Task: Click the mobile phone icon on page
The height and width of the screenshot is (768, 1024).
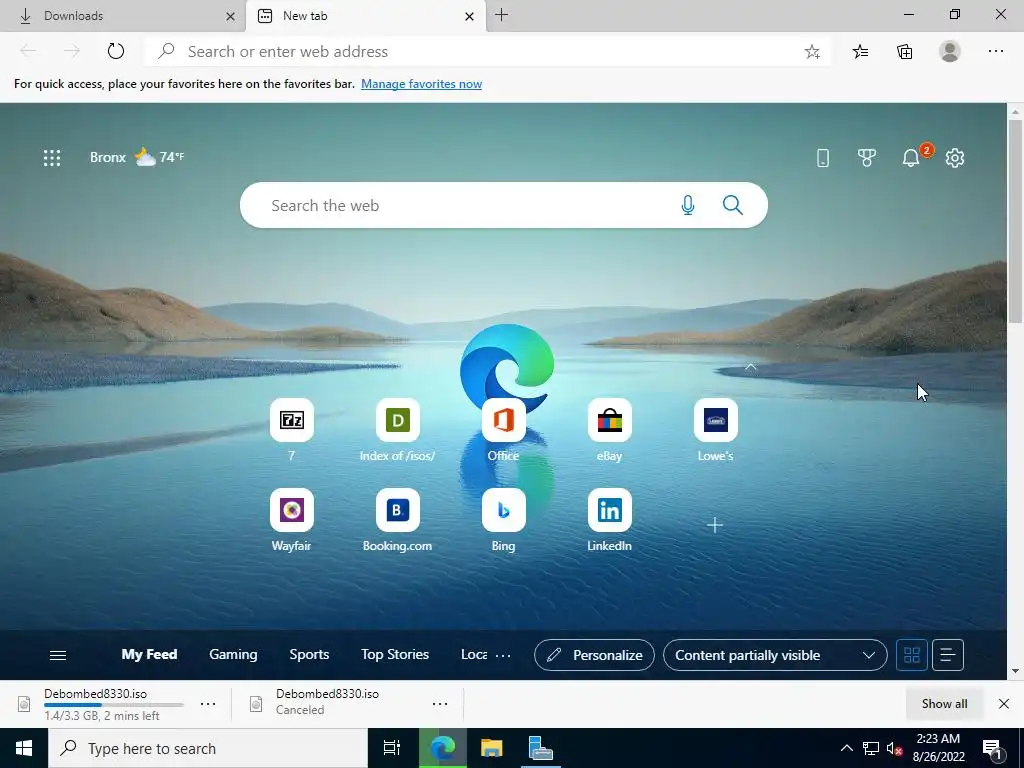Action: coord(823,157)
